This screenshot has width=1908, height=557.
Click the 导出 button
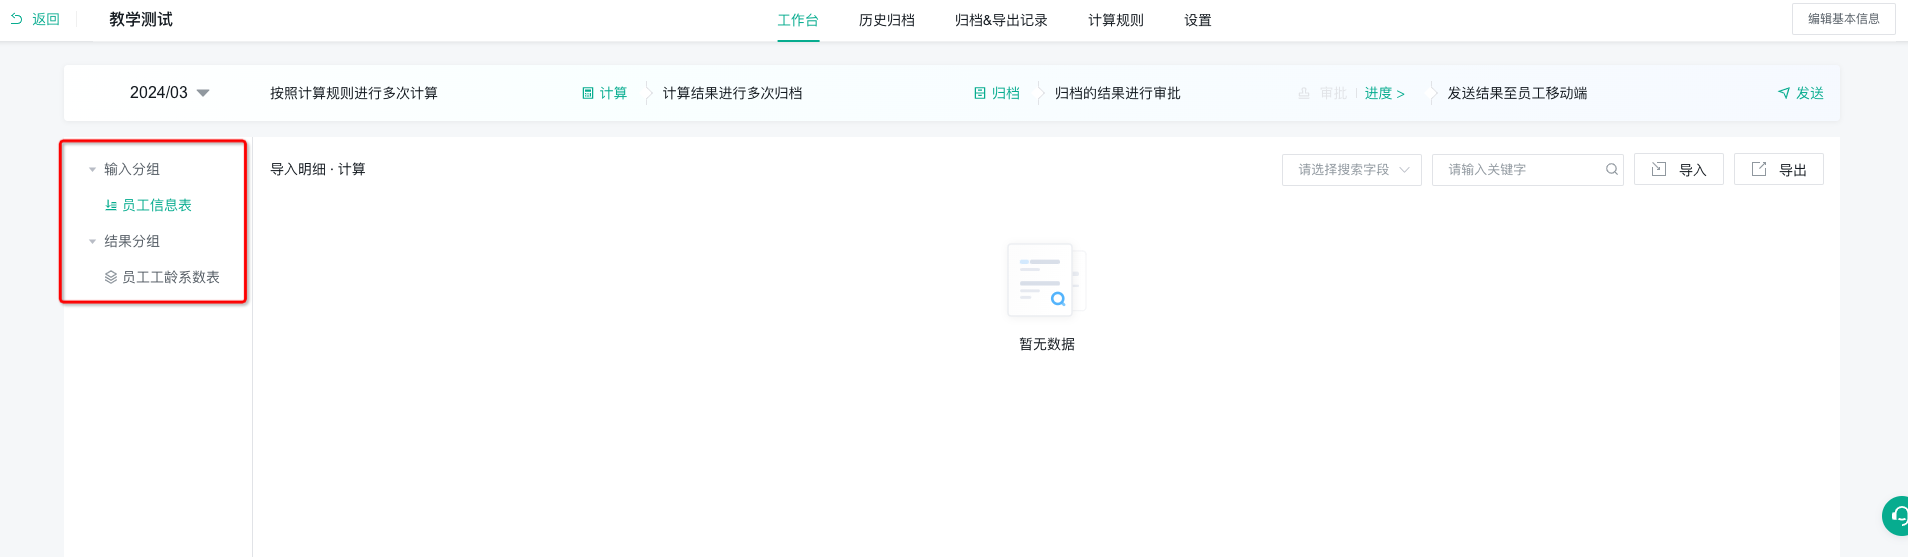[x=1779, y=169]
